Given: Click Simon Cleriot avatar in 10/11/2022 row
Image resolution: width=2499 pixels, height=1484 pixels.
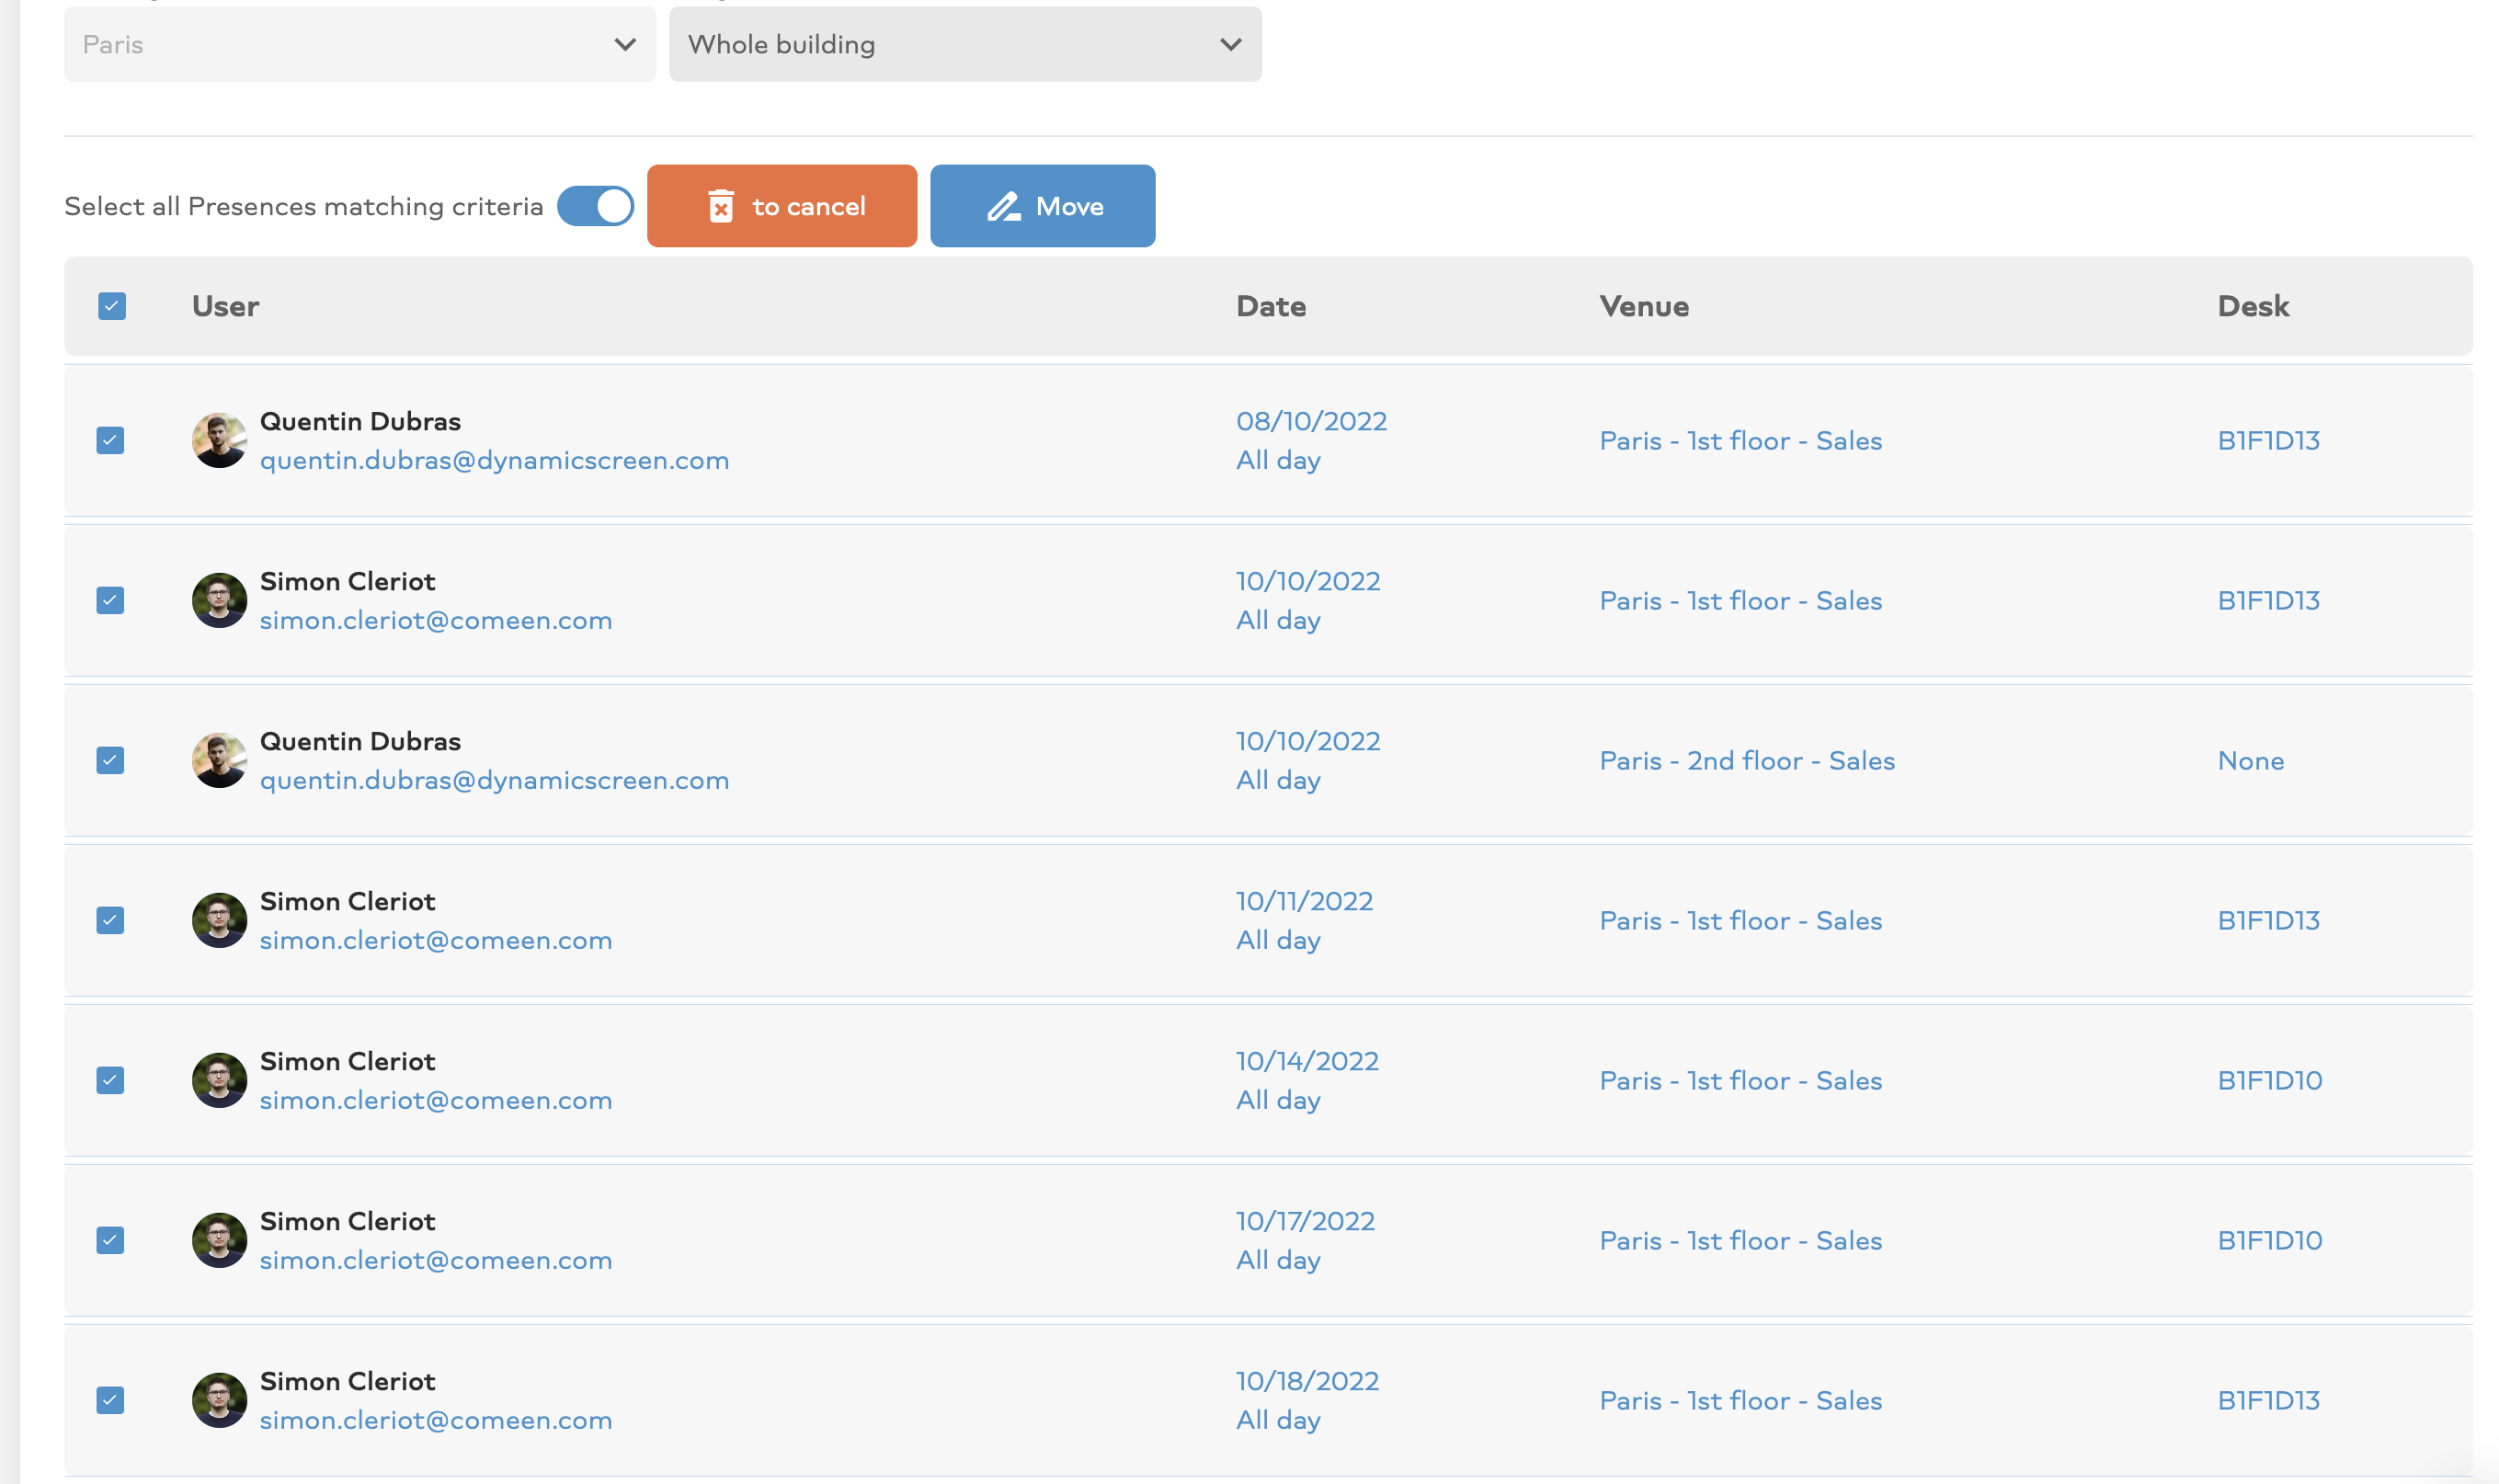Looking at the screenshot, I should click(x=219, y=920).
